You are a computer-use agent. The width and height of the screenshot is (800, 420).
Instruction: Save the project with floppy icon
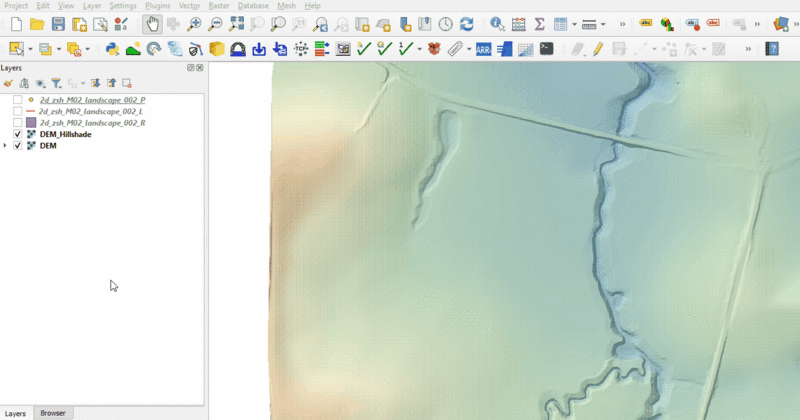58,24
